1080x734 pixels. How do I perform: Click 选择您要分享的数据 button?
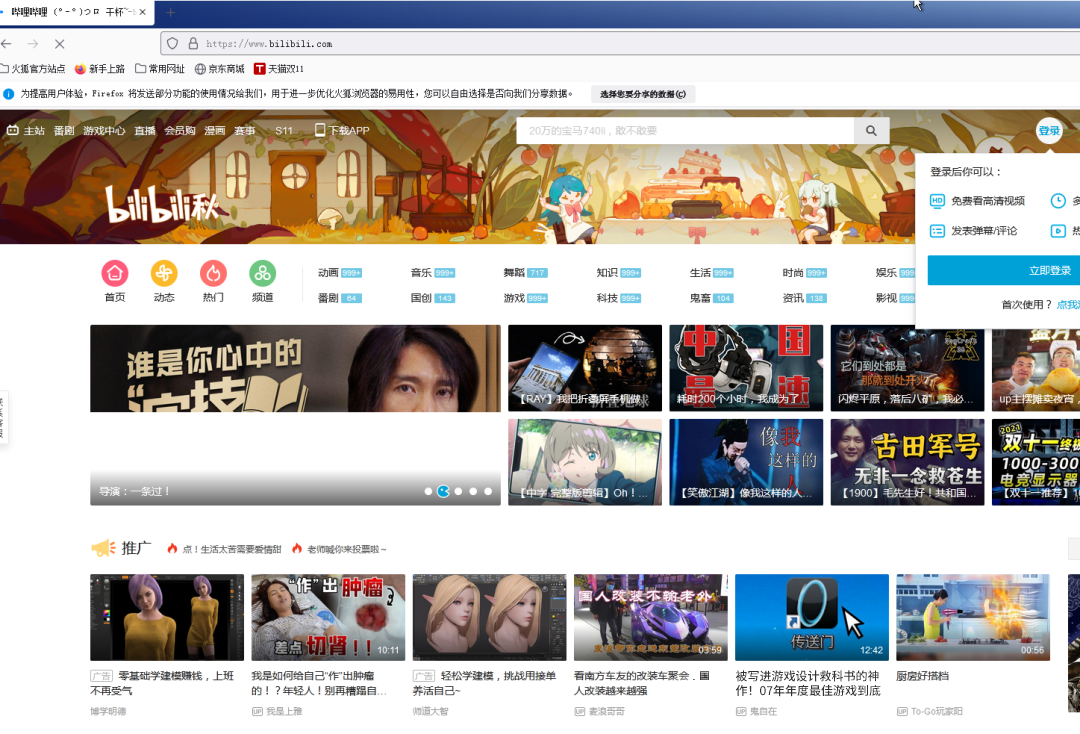tap(643, 94)
